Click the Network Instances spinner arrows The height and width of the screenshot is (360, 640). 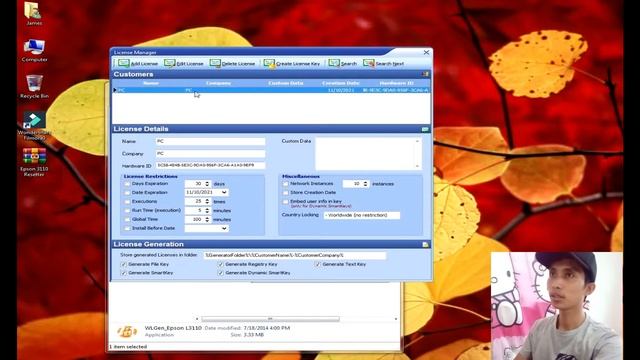[x=365, y=184]
